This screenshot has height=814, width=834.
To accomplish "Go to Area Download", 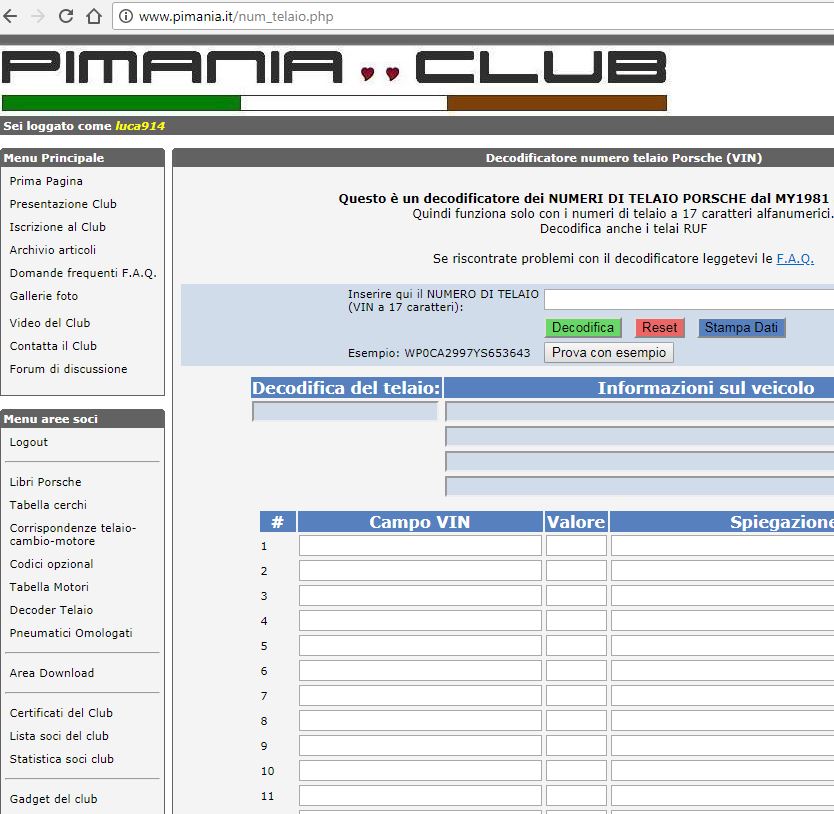I will (x=52, y=673).
